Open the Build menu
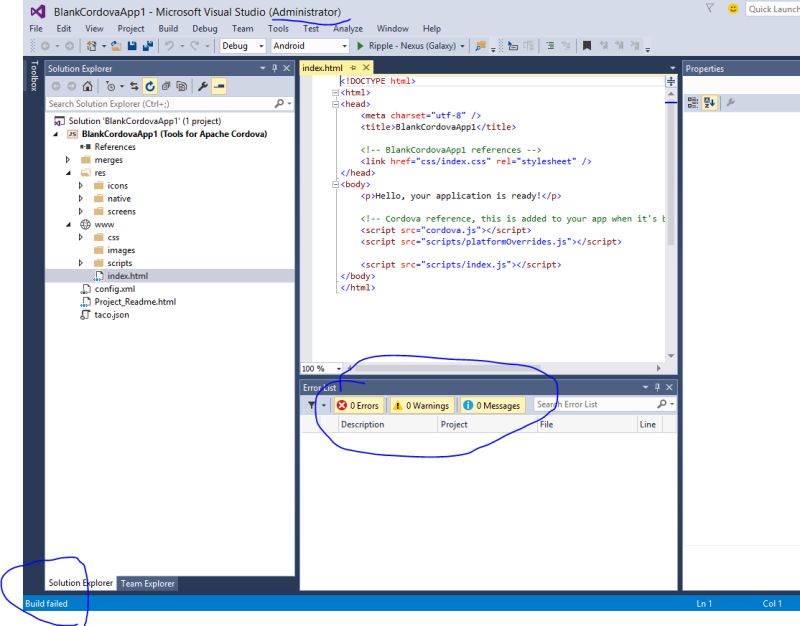This screenshot has width=800, height=626. [x=167, y=29]
